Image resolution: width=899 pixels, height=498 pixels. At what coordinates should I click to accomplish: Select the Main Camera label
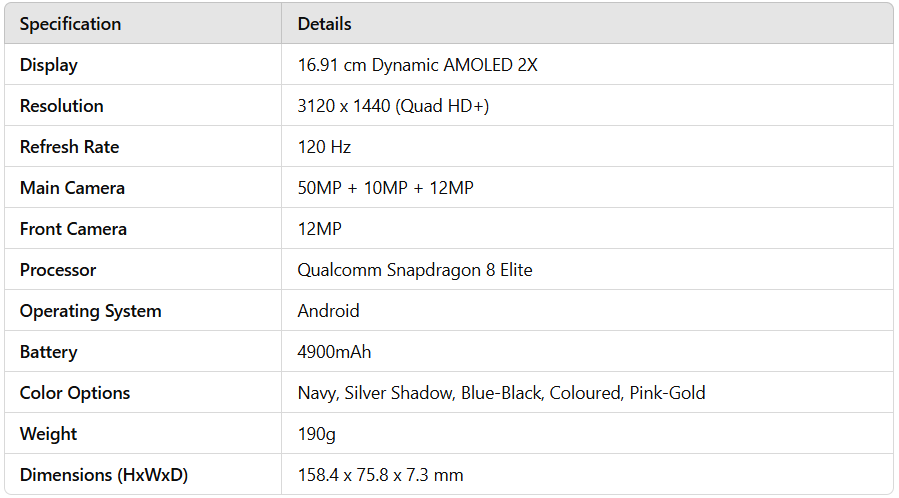(x=72, y=188)
